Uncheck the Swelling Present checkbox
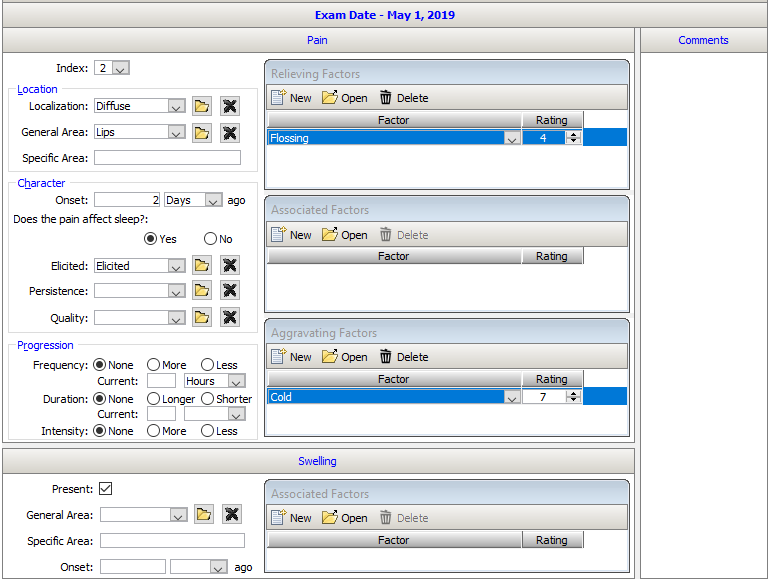The width and height of the screenshot is (770, 581). 105,489
